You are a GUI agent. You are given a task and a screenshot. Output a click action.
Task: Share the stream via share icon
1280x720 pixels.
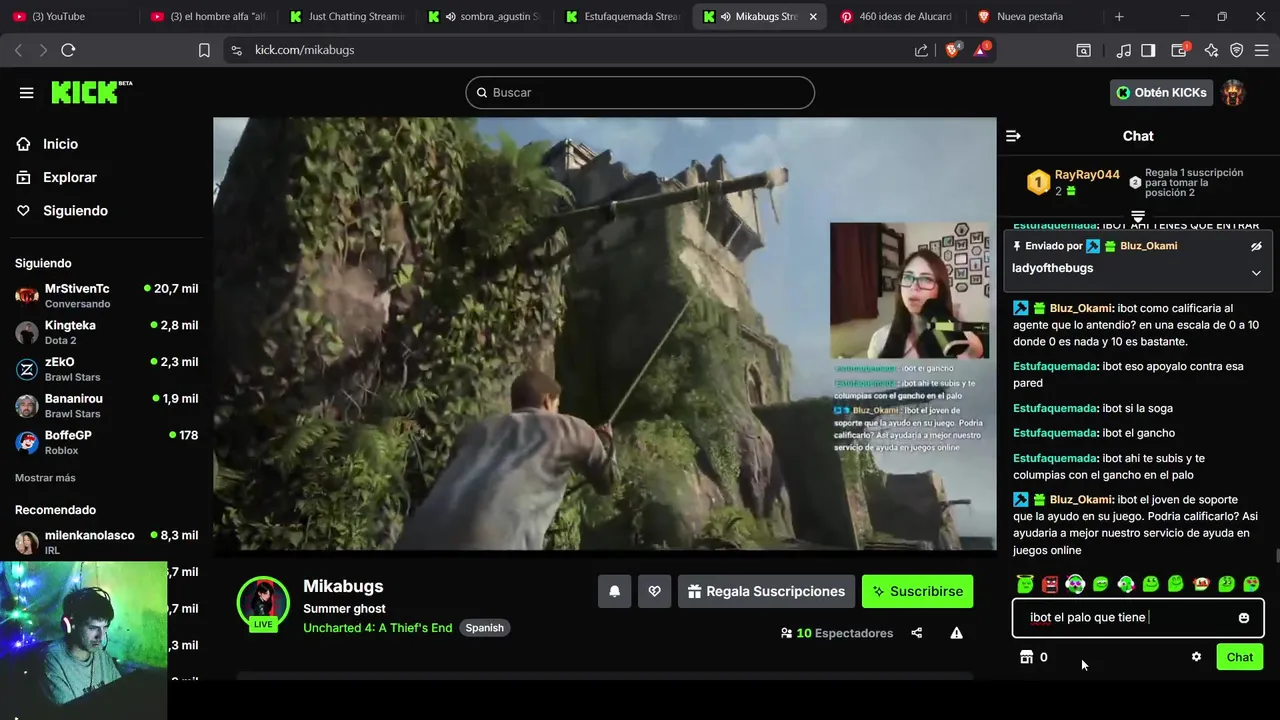(x=917, y=633)
